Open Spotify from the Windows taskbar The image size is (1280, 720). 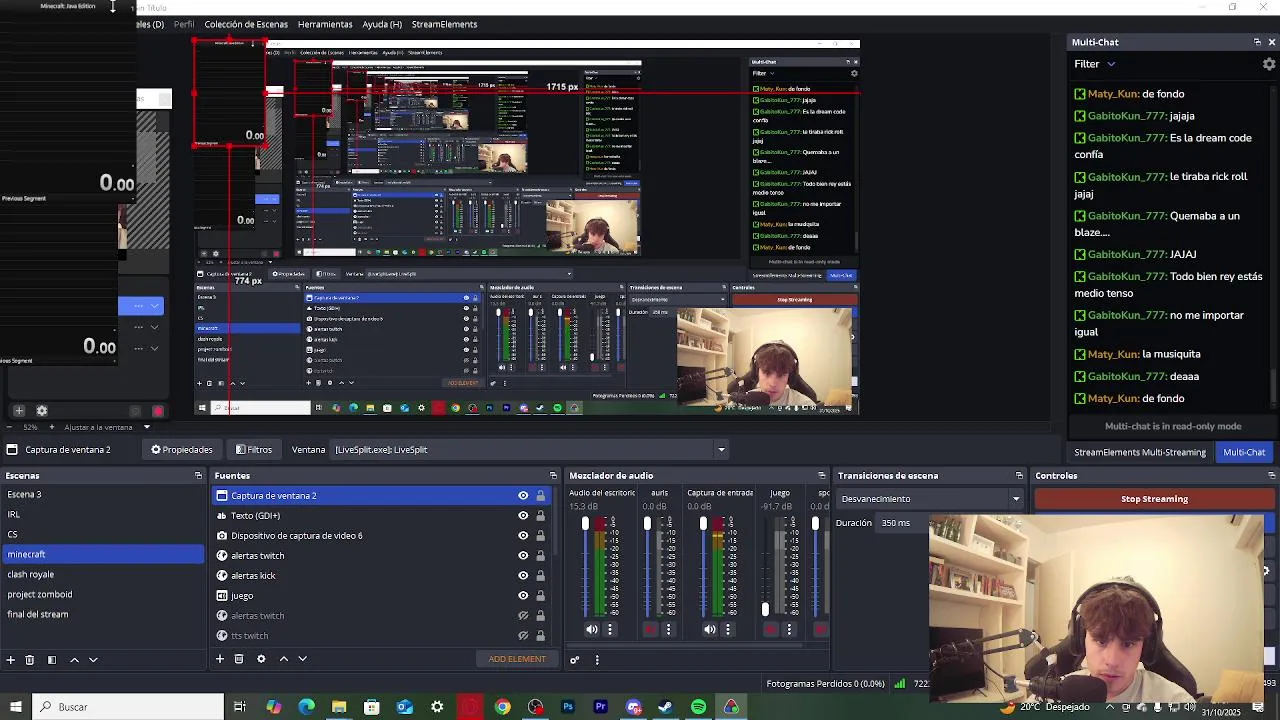pyautogui.click(x=698, y=707)
